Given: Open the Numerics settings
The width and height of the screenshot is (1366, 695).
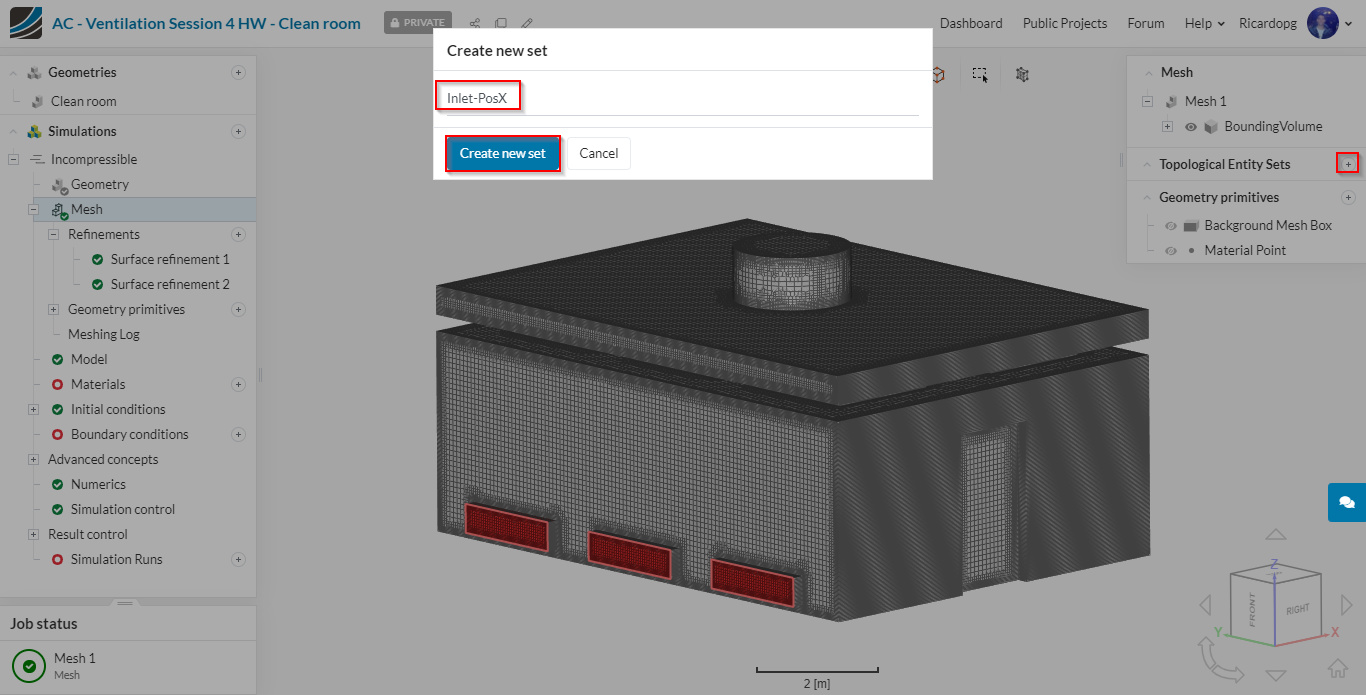Looking at the screenshot, I should click(x=98, y=484).
